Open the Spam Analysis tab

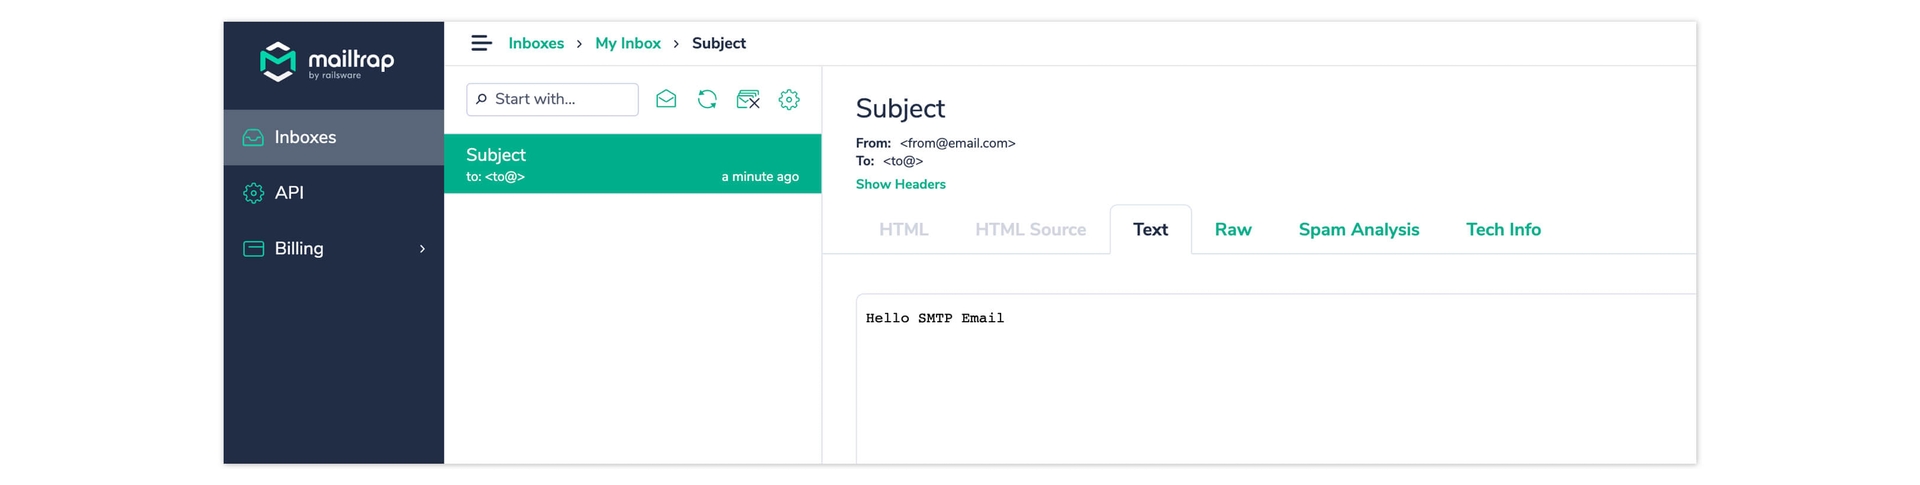click(x=1358, y=230)
